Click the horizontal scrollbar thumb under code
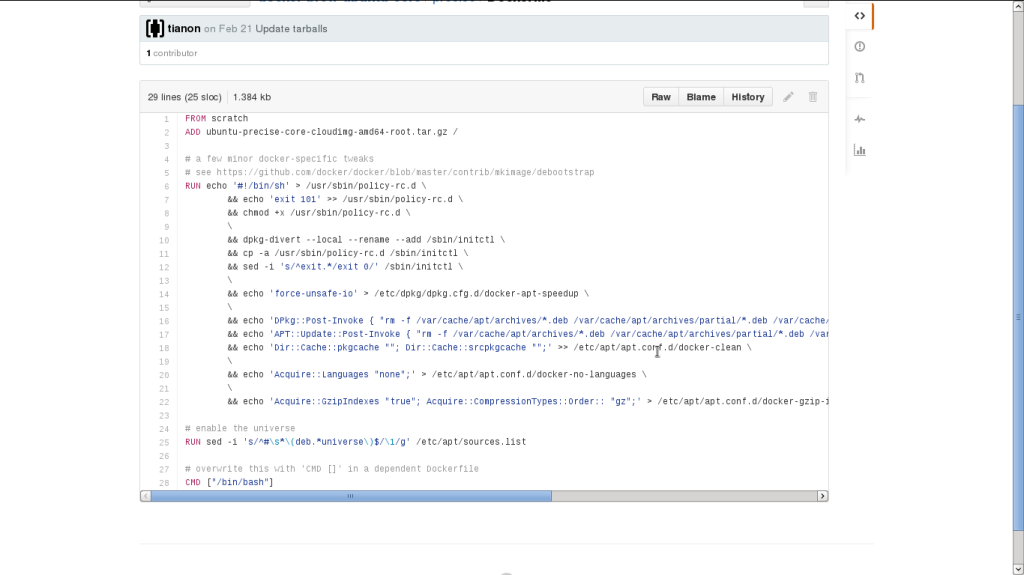 point(350,496)
